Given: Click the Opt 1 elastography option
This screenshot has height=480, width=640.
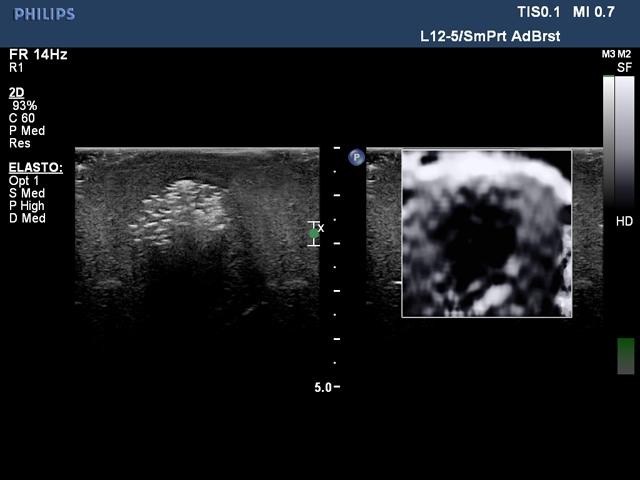Looking at the screenshot, I should (27, 180).
